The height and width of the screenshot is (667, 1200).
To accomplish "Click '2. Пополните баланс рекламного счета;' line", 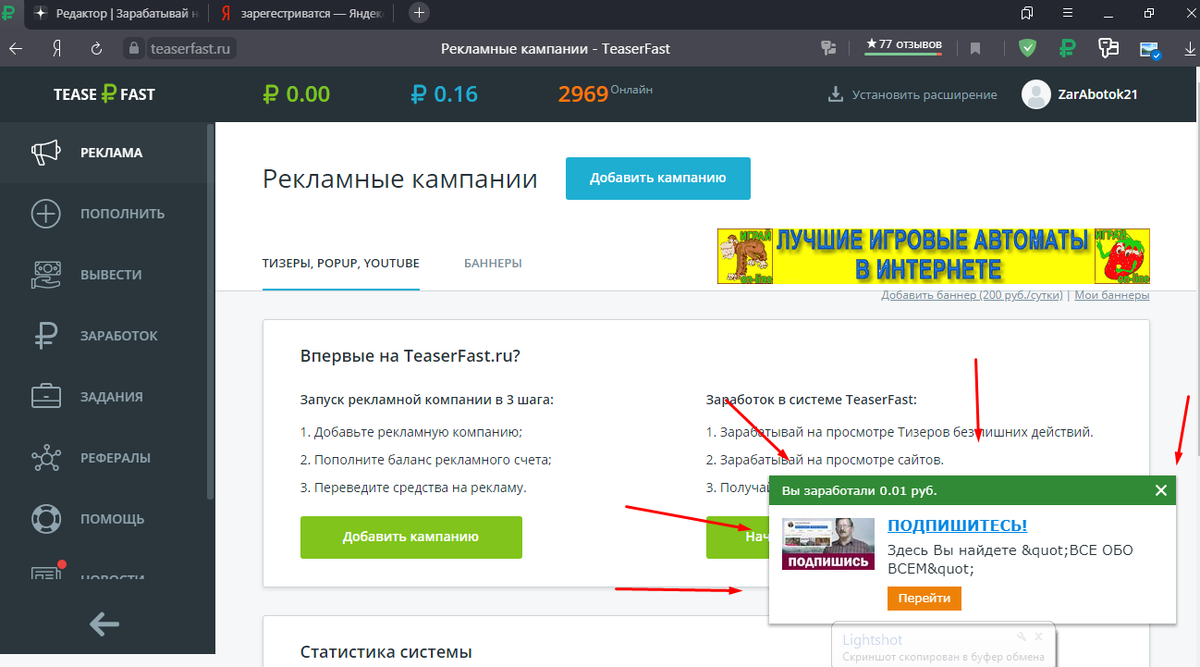I will (x=426, y=460).
